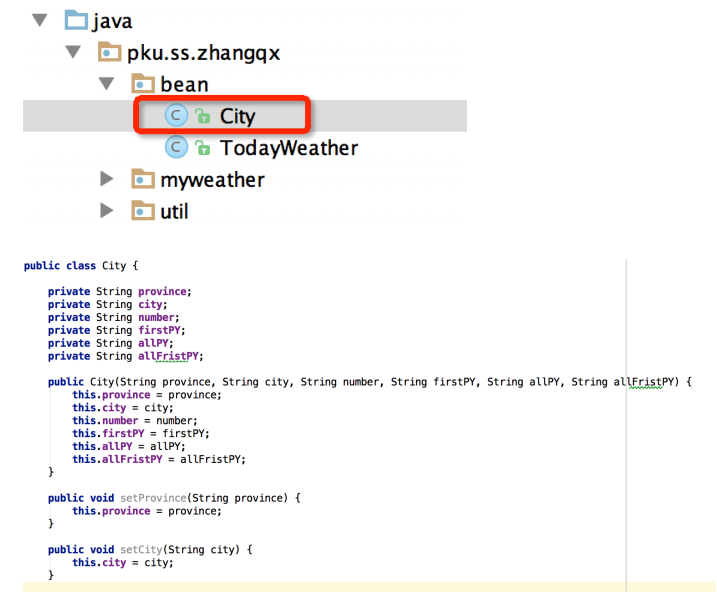Click the myweather package folder icon
The width and height of the screenshot is (717, 592).
(143, 180)
